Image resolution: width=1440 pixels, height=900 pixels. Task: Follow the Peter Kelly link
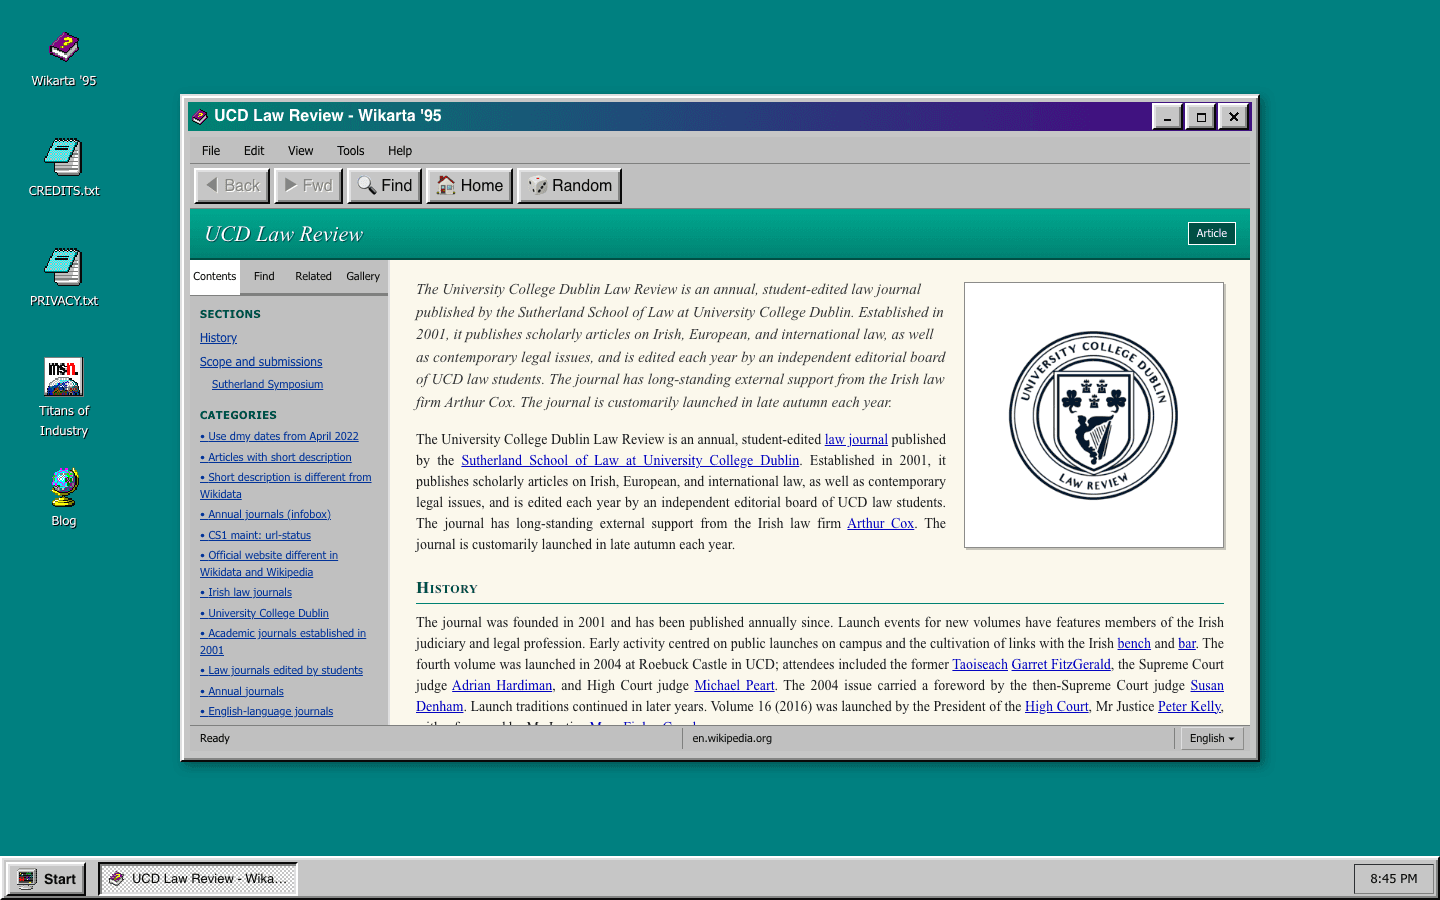[x=1189, y=706]
